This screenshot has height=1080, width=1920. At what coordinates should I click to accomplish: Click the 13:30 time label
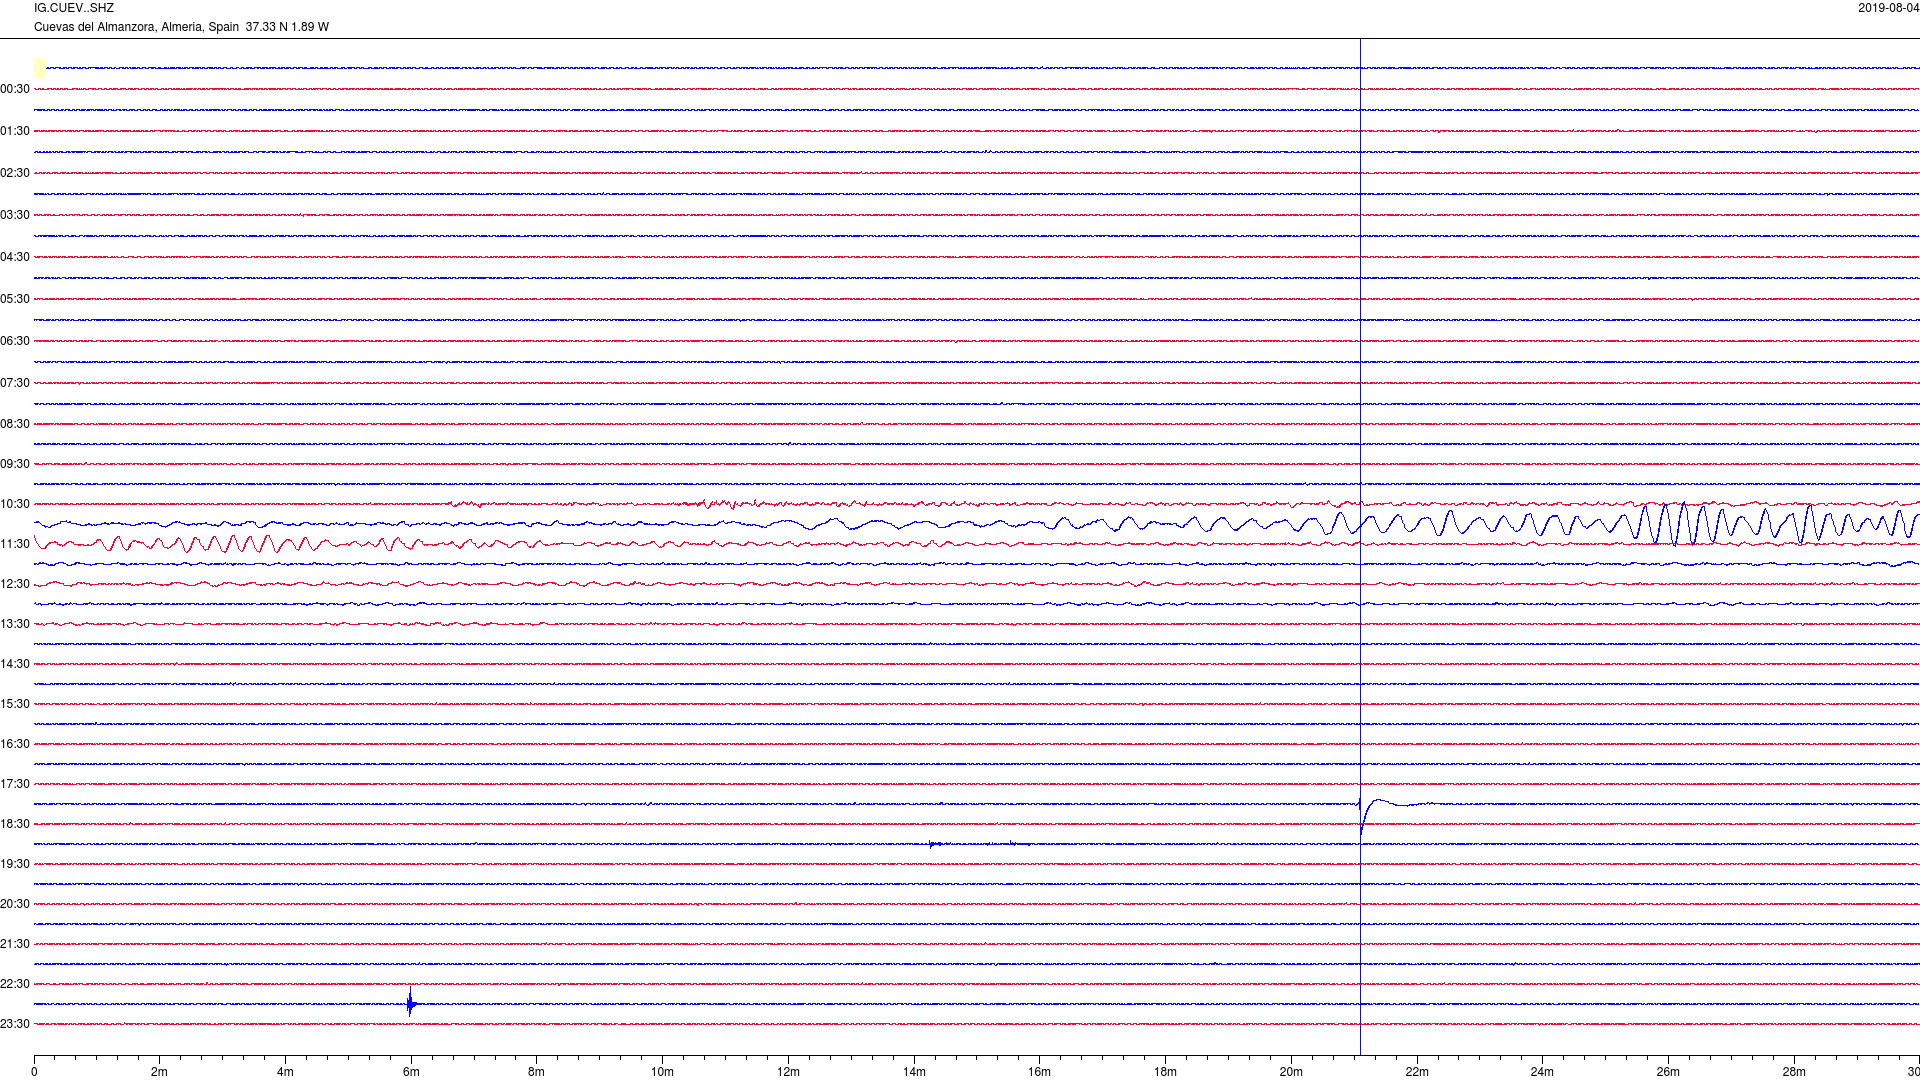[x=15, y=624]
